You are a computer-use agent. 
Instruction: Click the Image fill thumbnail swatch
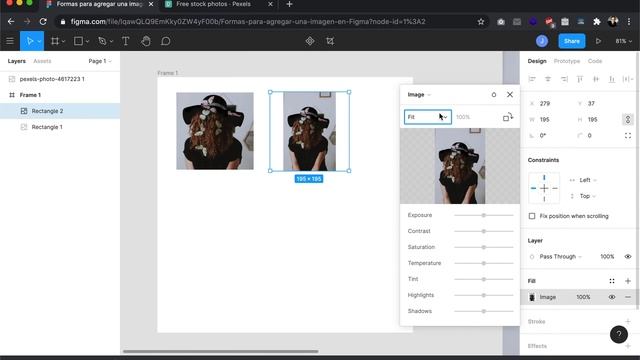[532, 297]
